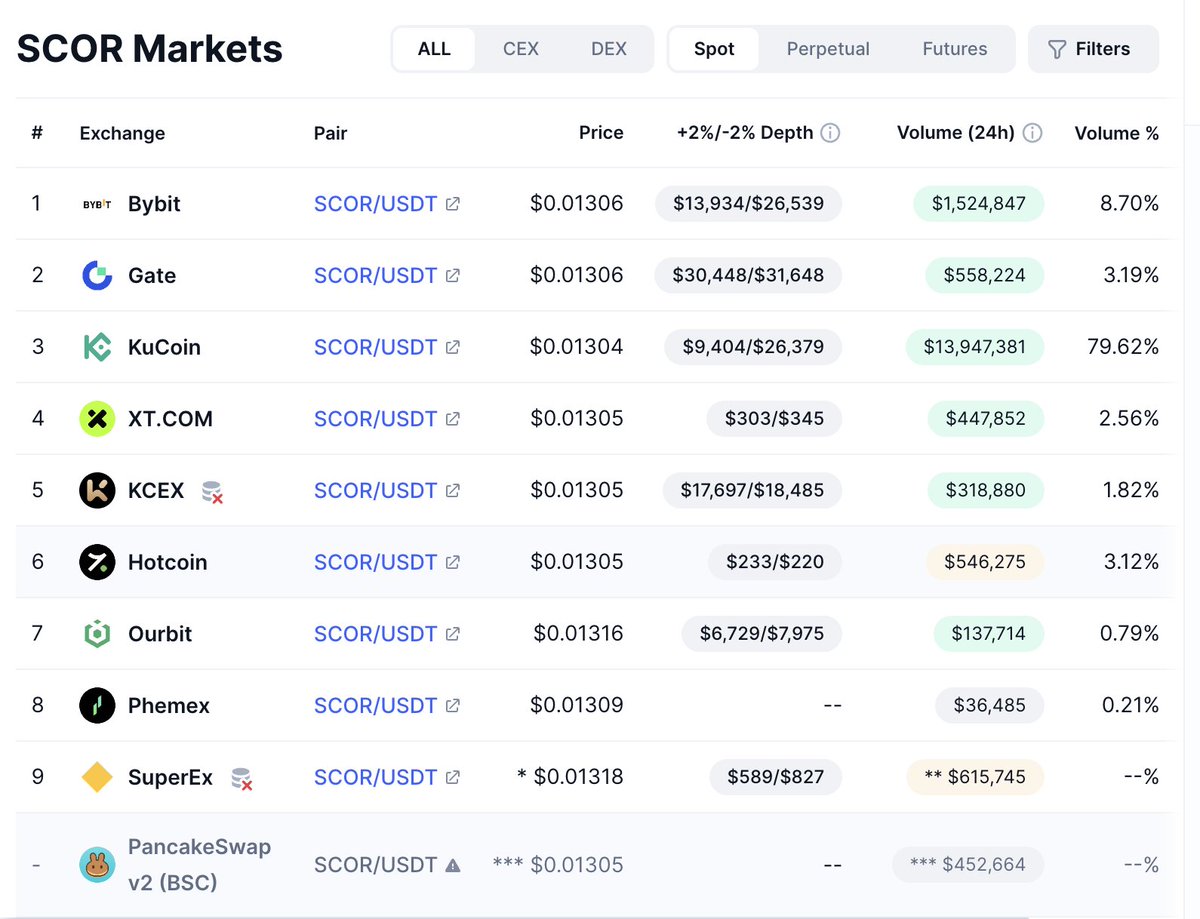Click the 79.62% volume percentage

click(x=1123, y=347)
